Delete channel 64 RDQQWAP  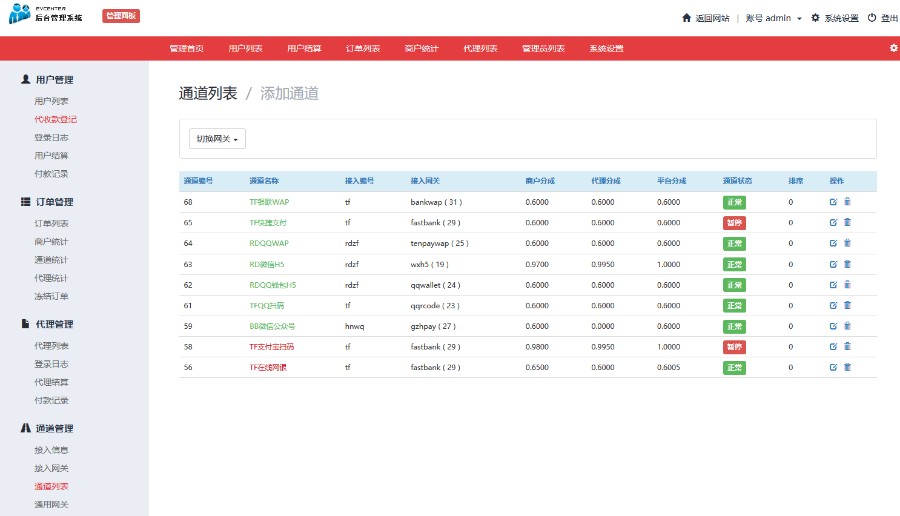click(x=847, y=243)
